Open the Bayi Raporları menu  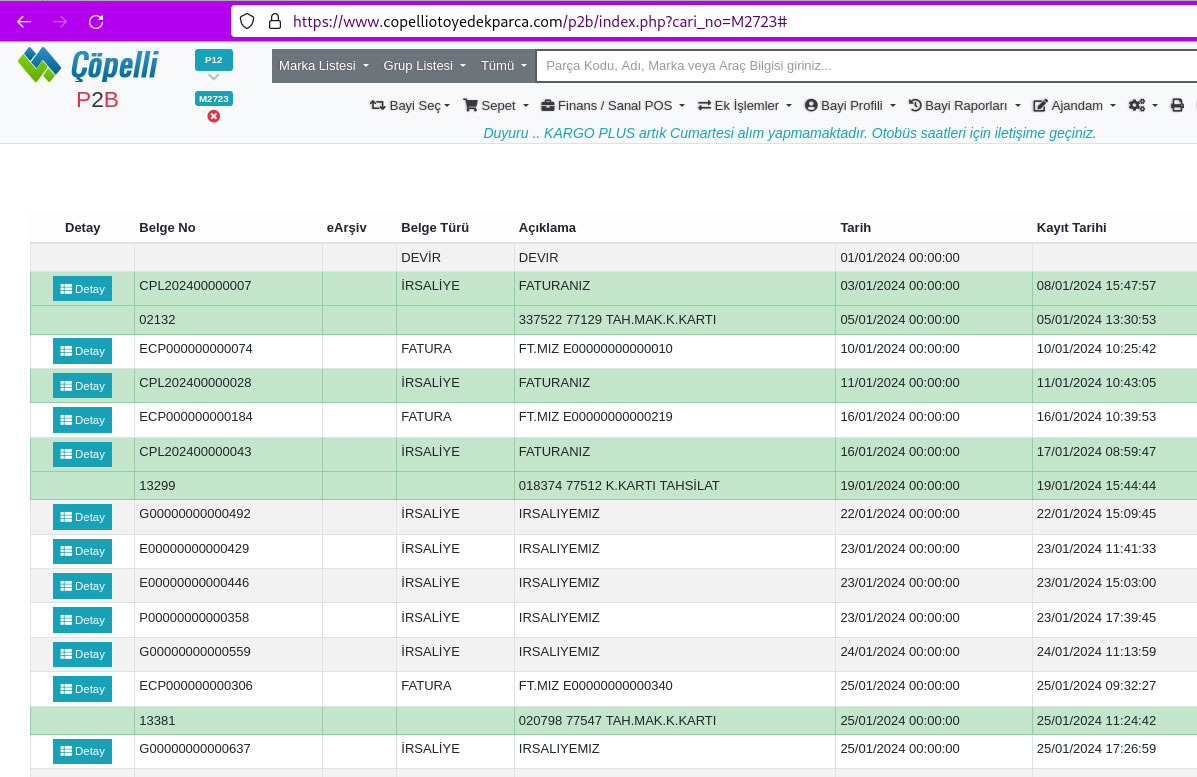coord(964,105)
